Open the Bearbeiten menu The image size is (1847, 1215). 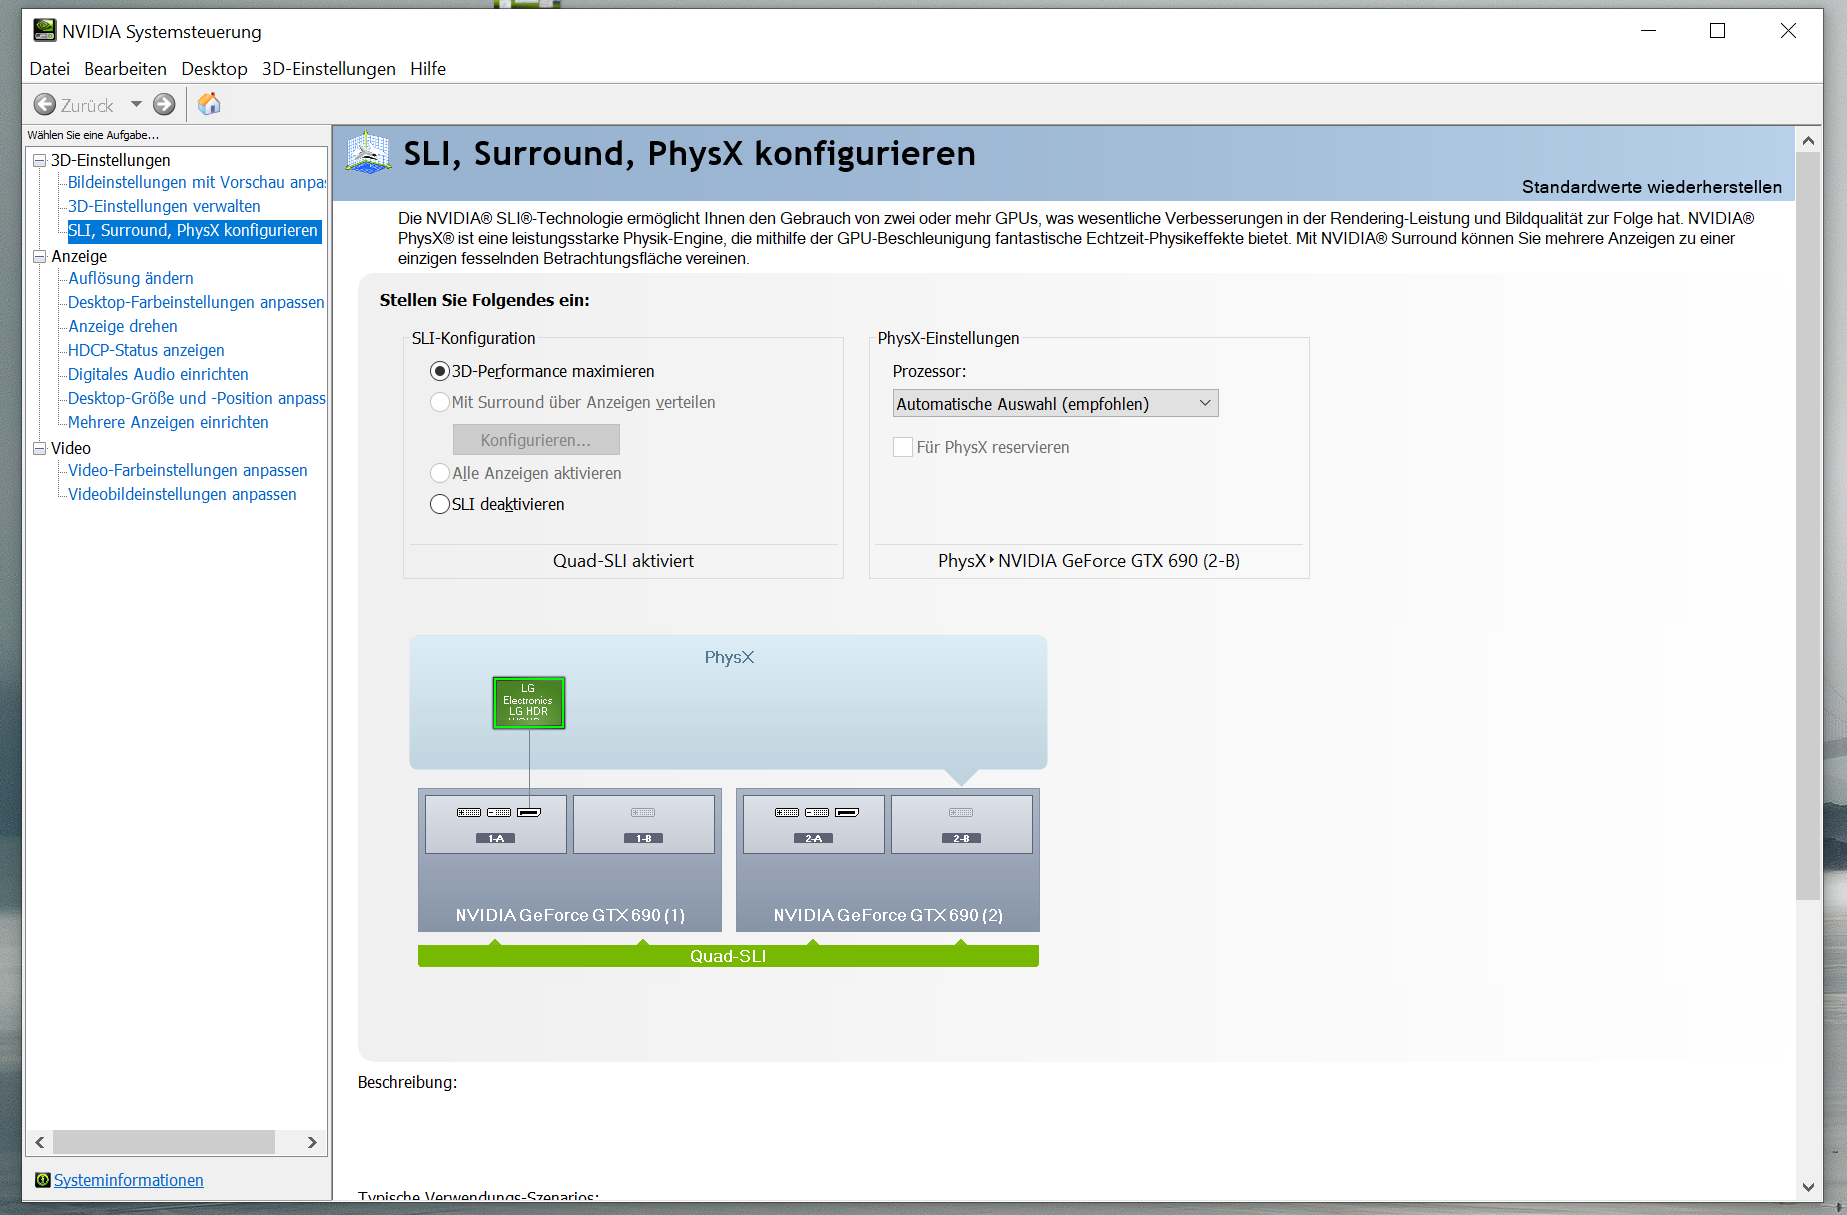pos(125,68)
